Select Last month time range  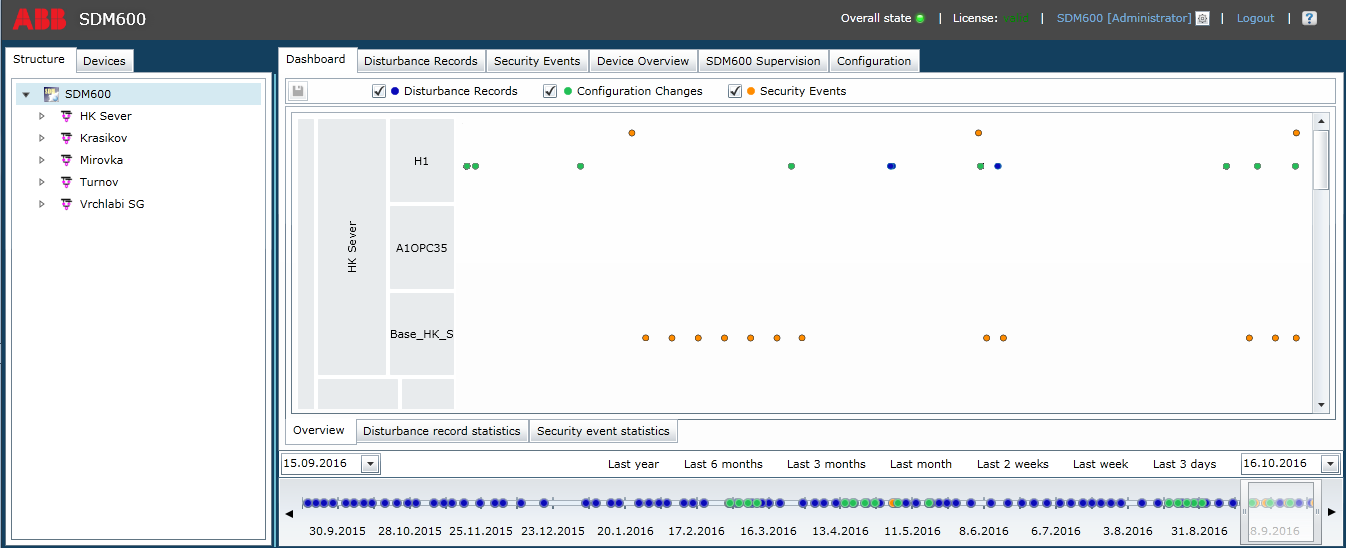click(921, 464)
